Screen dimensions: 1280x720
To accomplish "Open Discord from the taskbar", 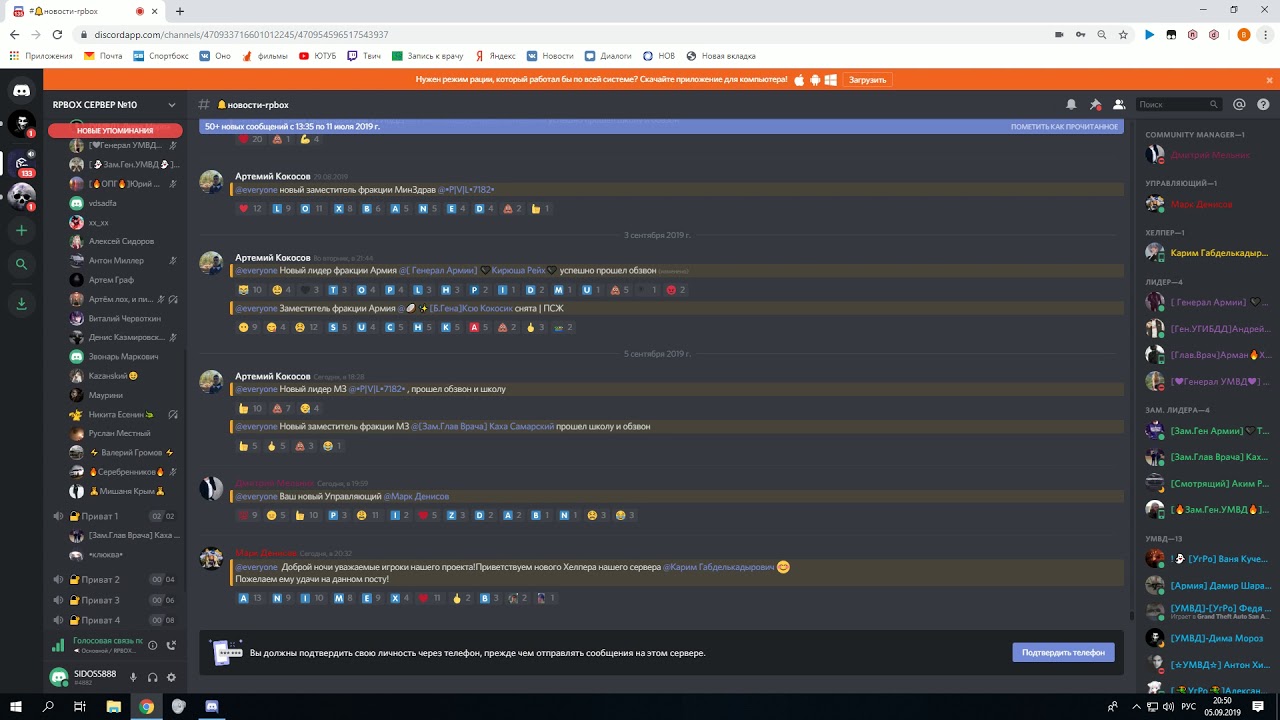I will [211, 706].
